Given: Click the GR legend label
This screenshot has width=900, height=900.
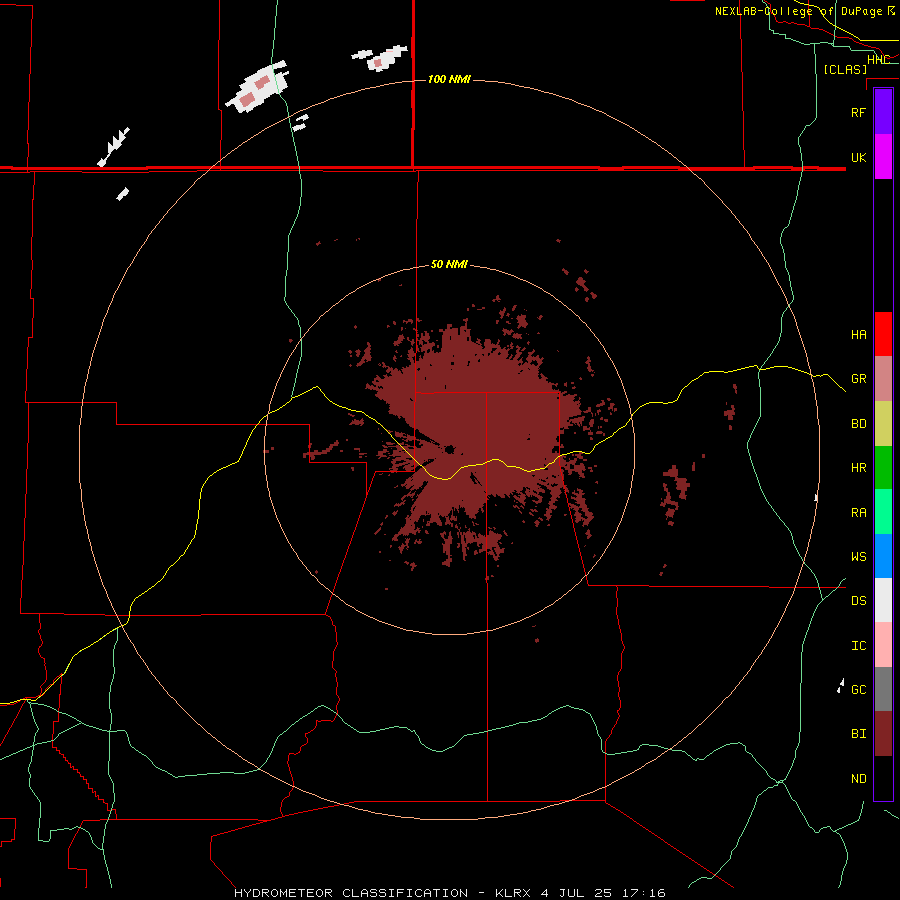Looking at the screenshot, I should pyautogui.click(x=858, y=379).
